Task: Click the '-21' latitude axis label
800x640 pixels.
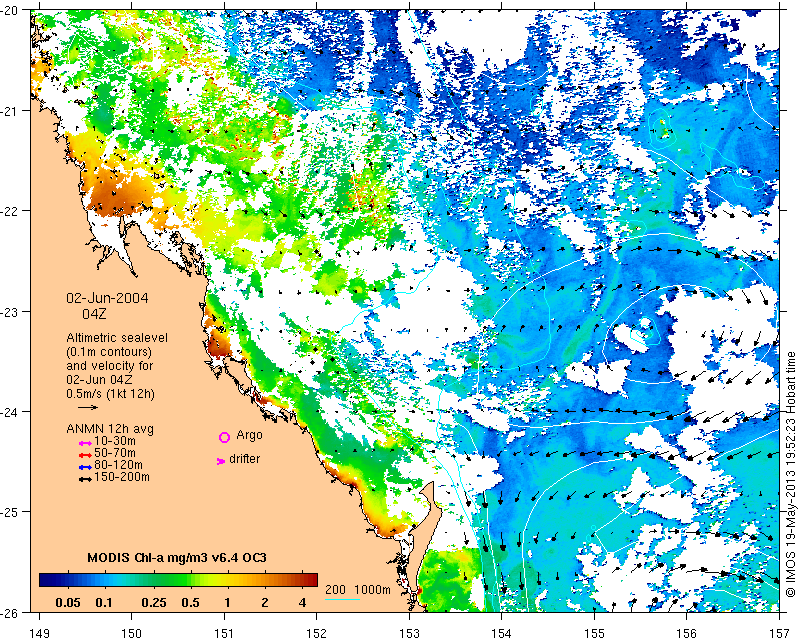Action: tap(9, 110)
